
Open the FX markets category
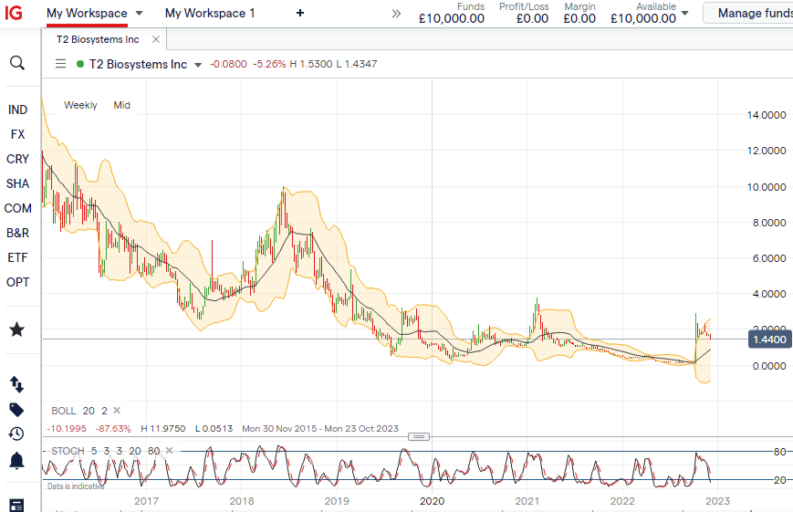(x=18, y=134)
